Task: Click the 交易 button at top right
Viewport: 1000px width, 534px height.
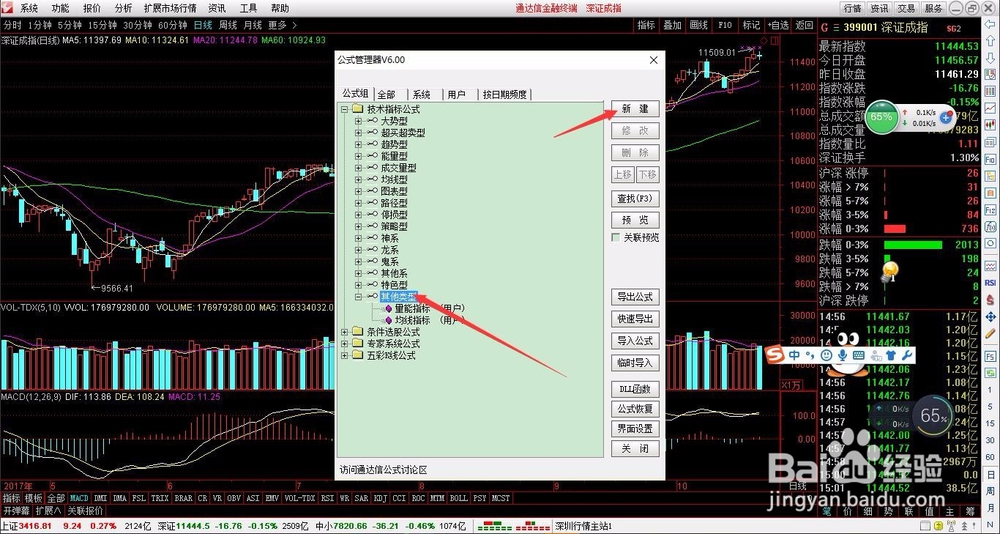Action: pos(906,8)
